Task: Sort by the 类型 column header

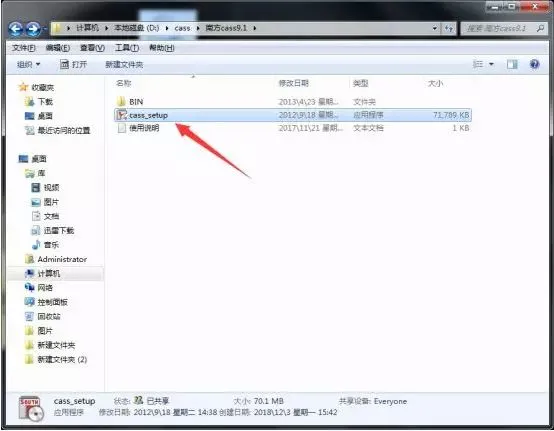Action: tap(360, 83)
